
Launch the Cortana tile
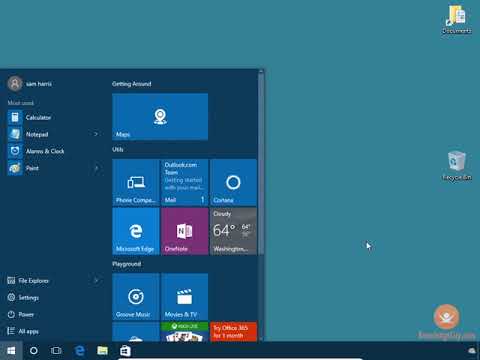[233, 182]
